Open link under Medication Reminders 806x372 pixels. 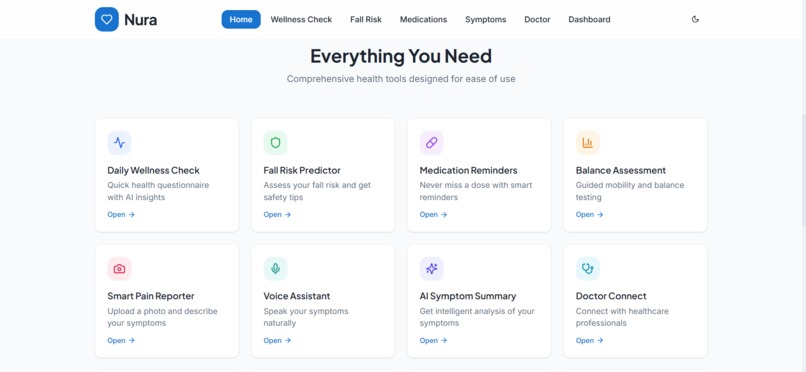[x=433, y=215]
